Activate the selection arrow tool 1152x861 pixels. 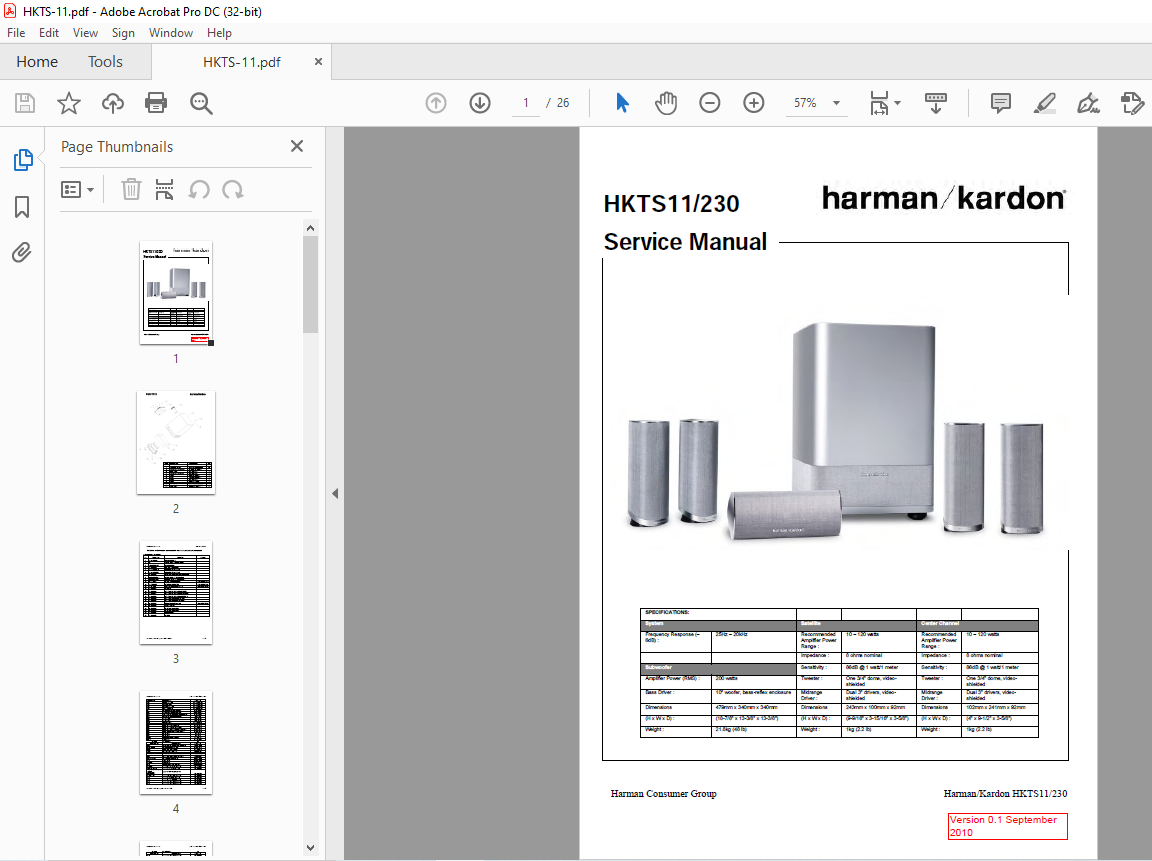(622, 103)
